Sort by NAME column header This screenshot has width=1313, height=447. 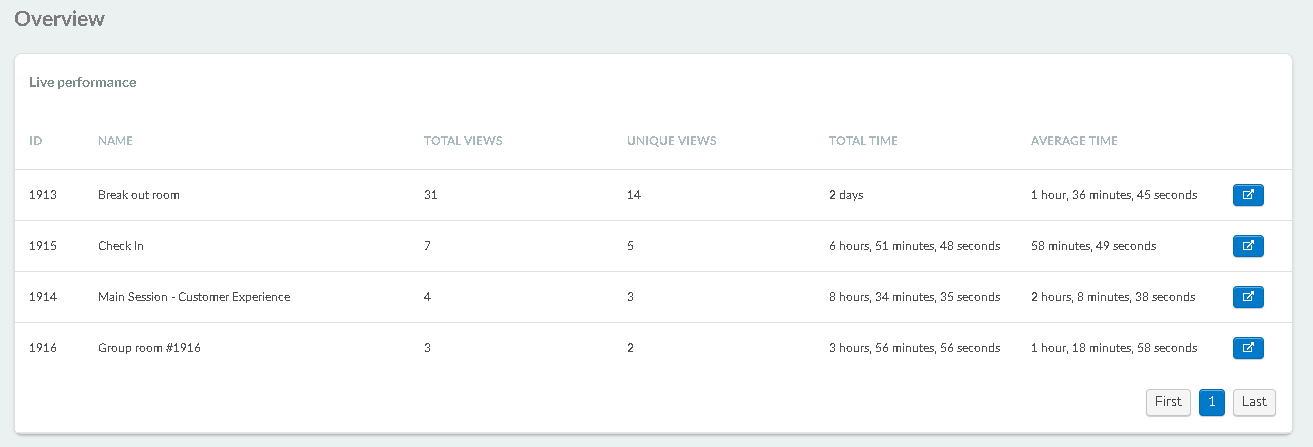[x=115, y=141]
